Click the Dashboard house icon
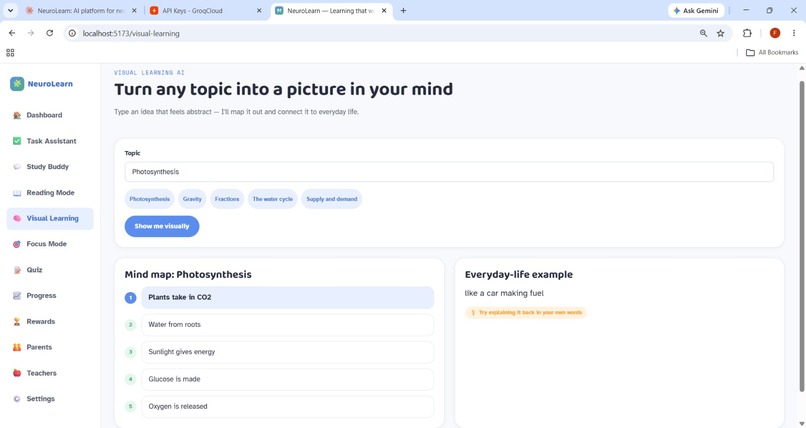 click(x=17, y=115)
